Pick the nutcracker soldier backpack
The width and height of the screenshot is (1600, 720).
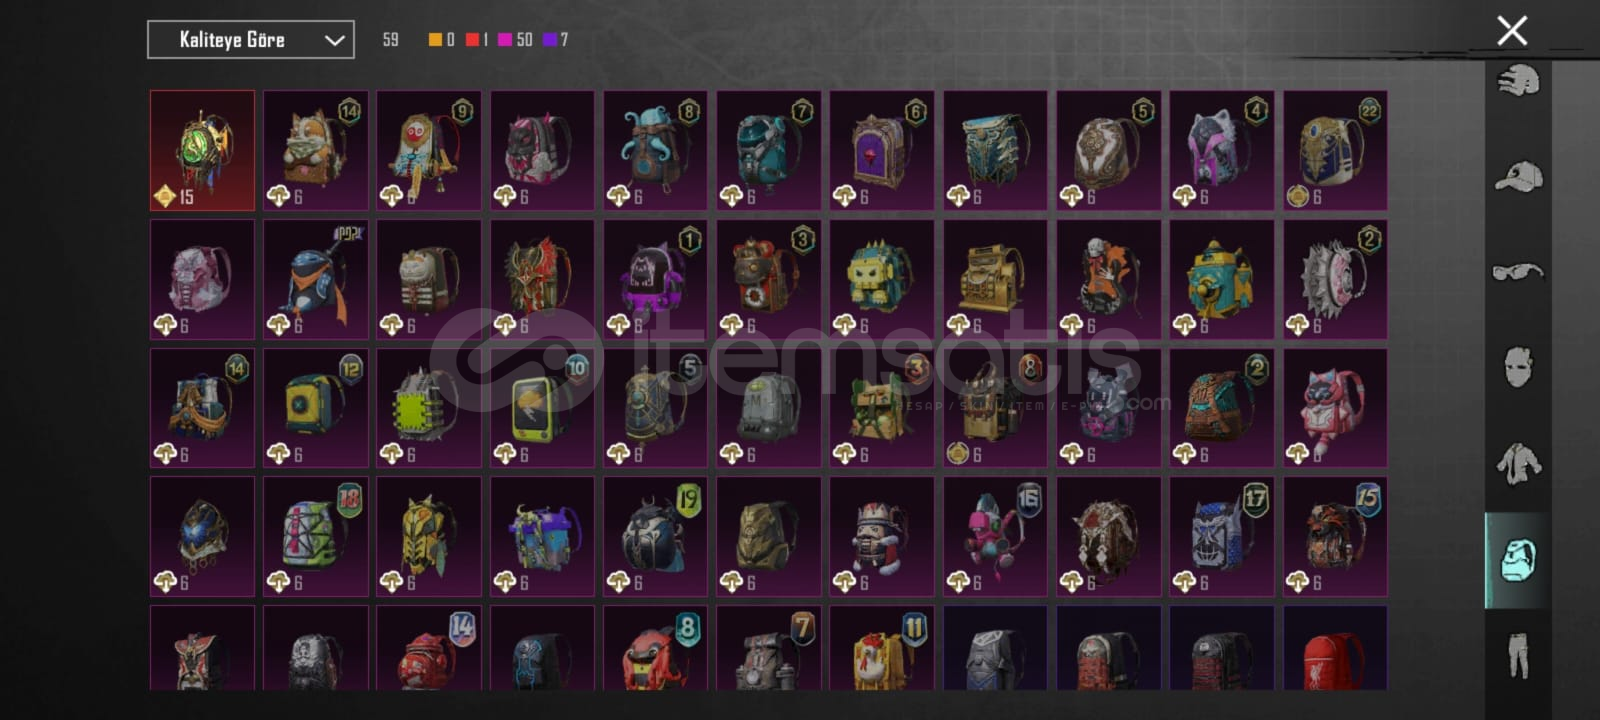(x=882, y=536)
